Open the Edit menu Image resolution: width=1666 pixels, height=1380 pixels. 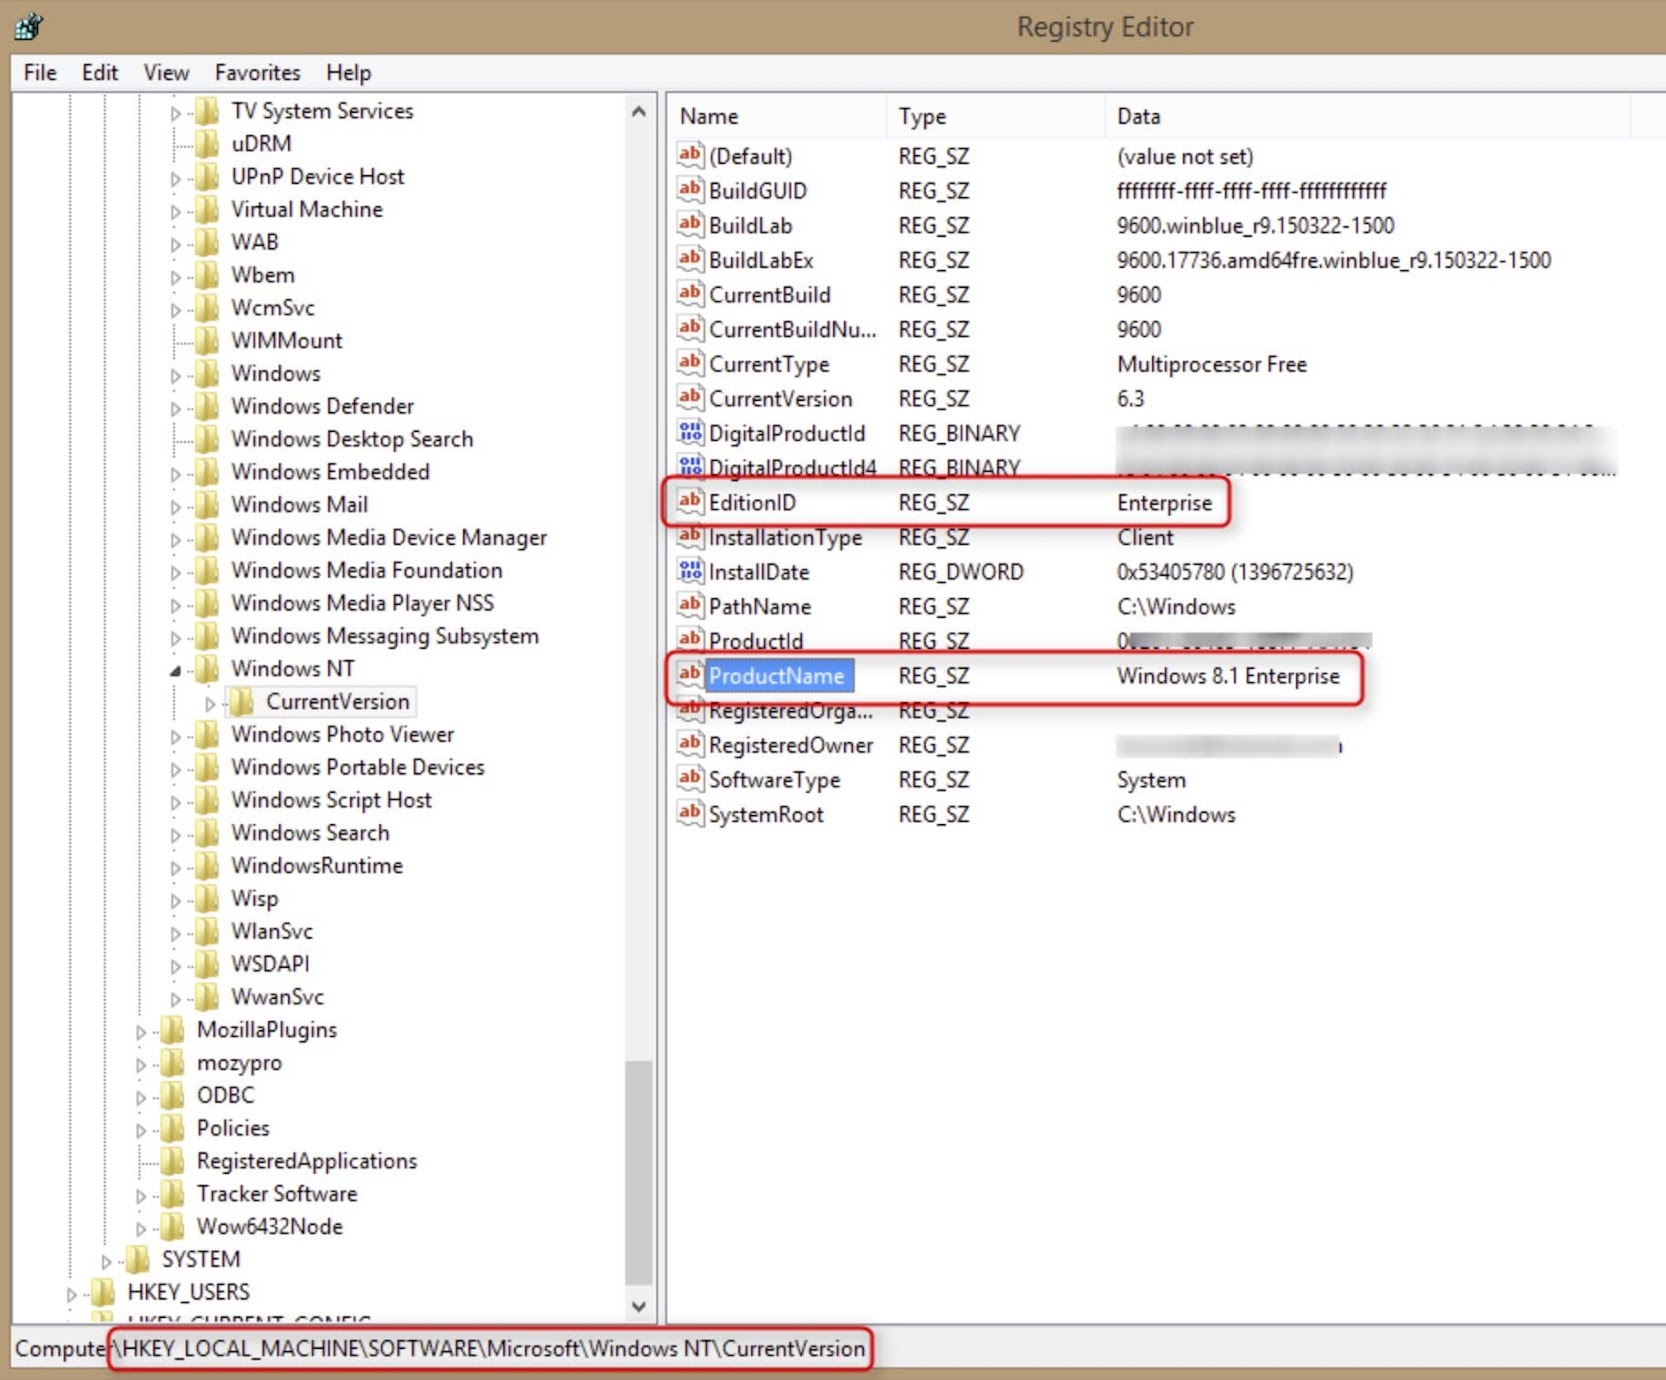[x=100, y=72]
